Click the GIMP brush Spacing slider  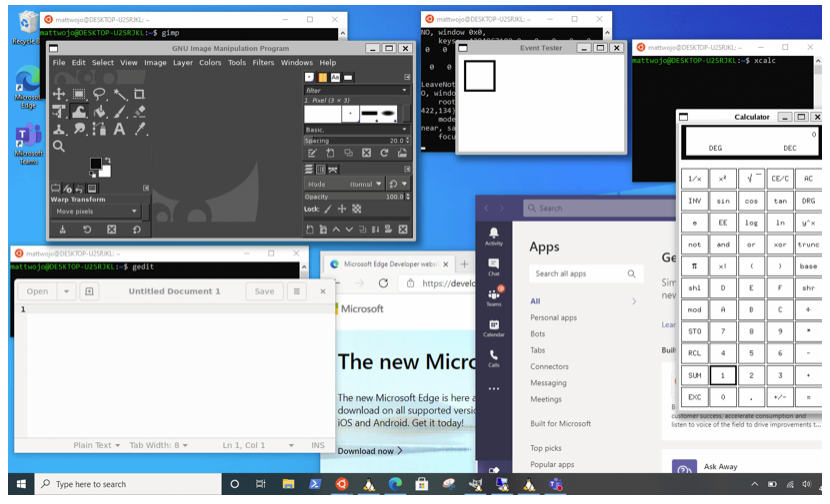click(357, 141)
